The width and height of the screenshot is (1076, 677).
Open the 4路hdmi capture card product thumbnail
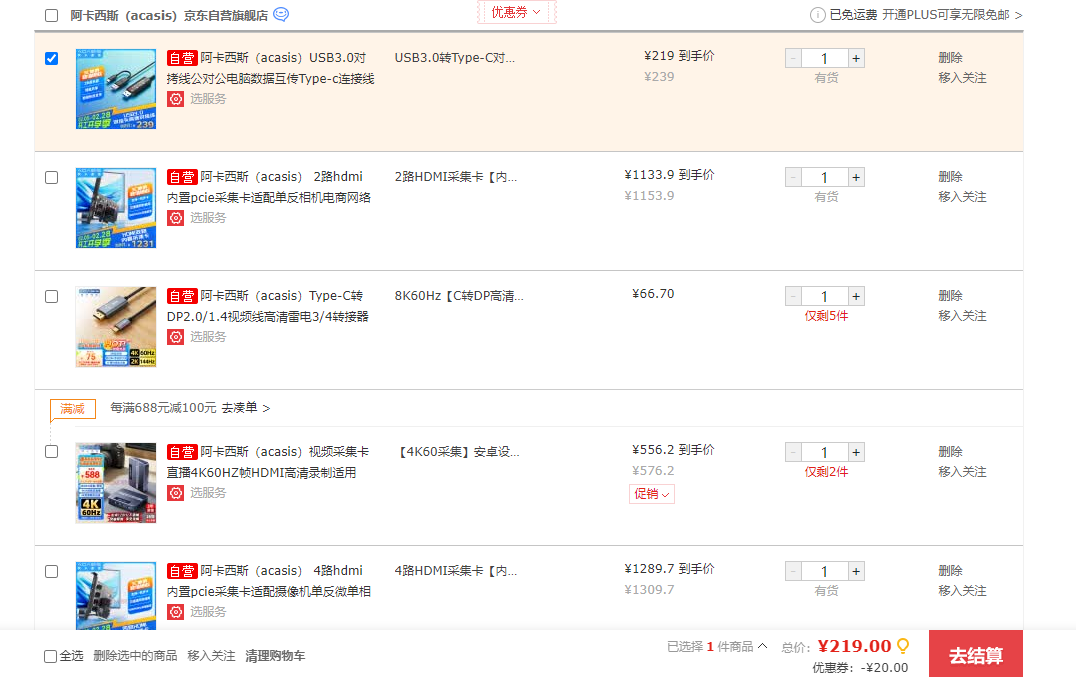pos(116,595)
